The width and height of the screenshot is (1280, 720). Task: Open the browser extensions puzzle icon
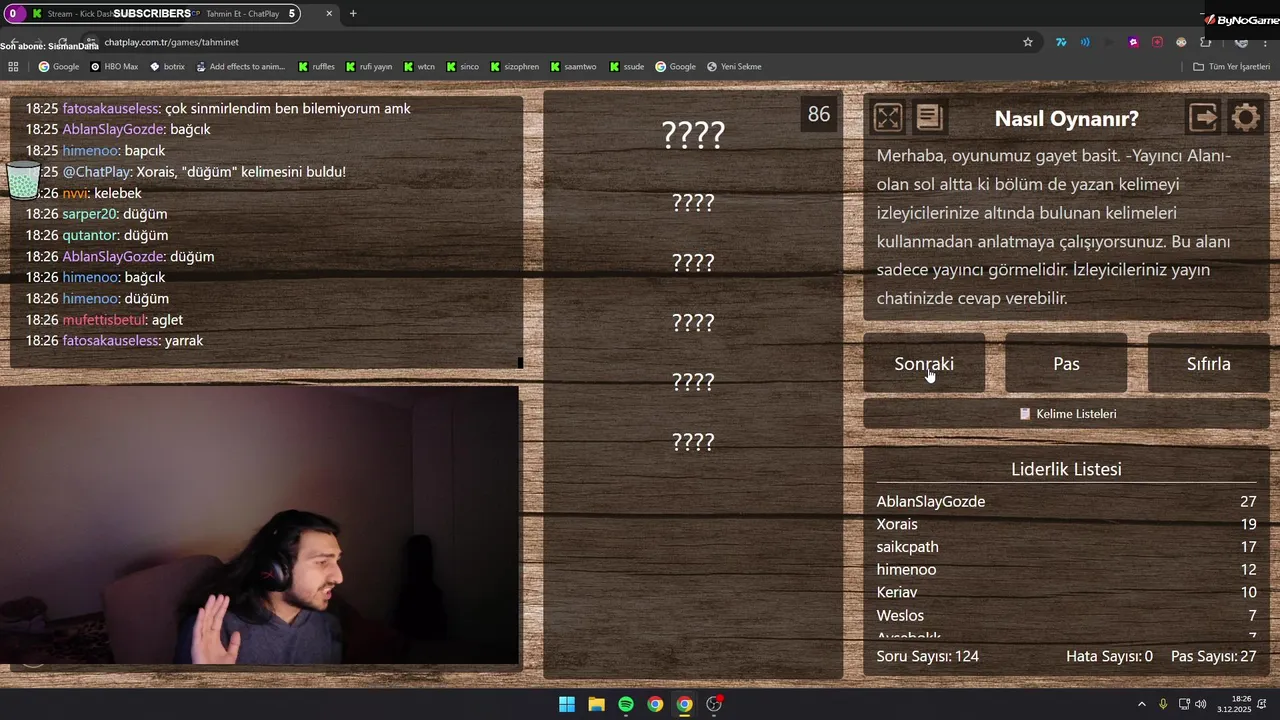(1205, 42)
